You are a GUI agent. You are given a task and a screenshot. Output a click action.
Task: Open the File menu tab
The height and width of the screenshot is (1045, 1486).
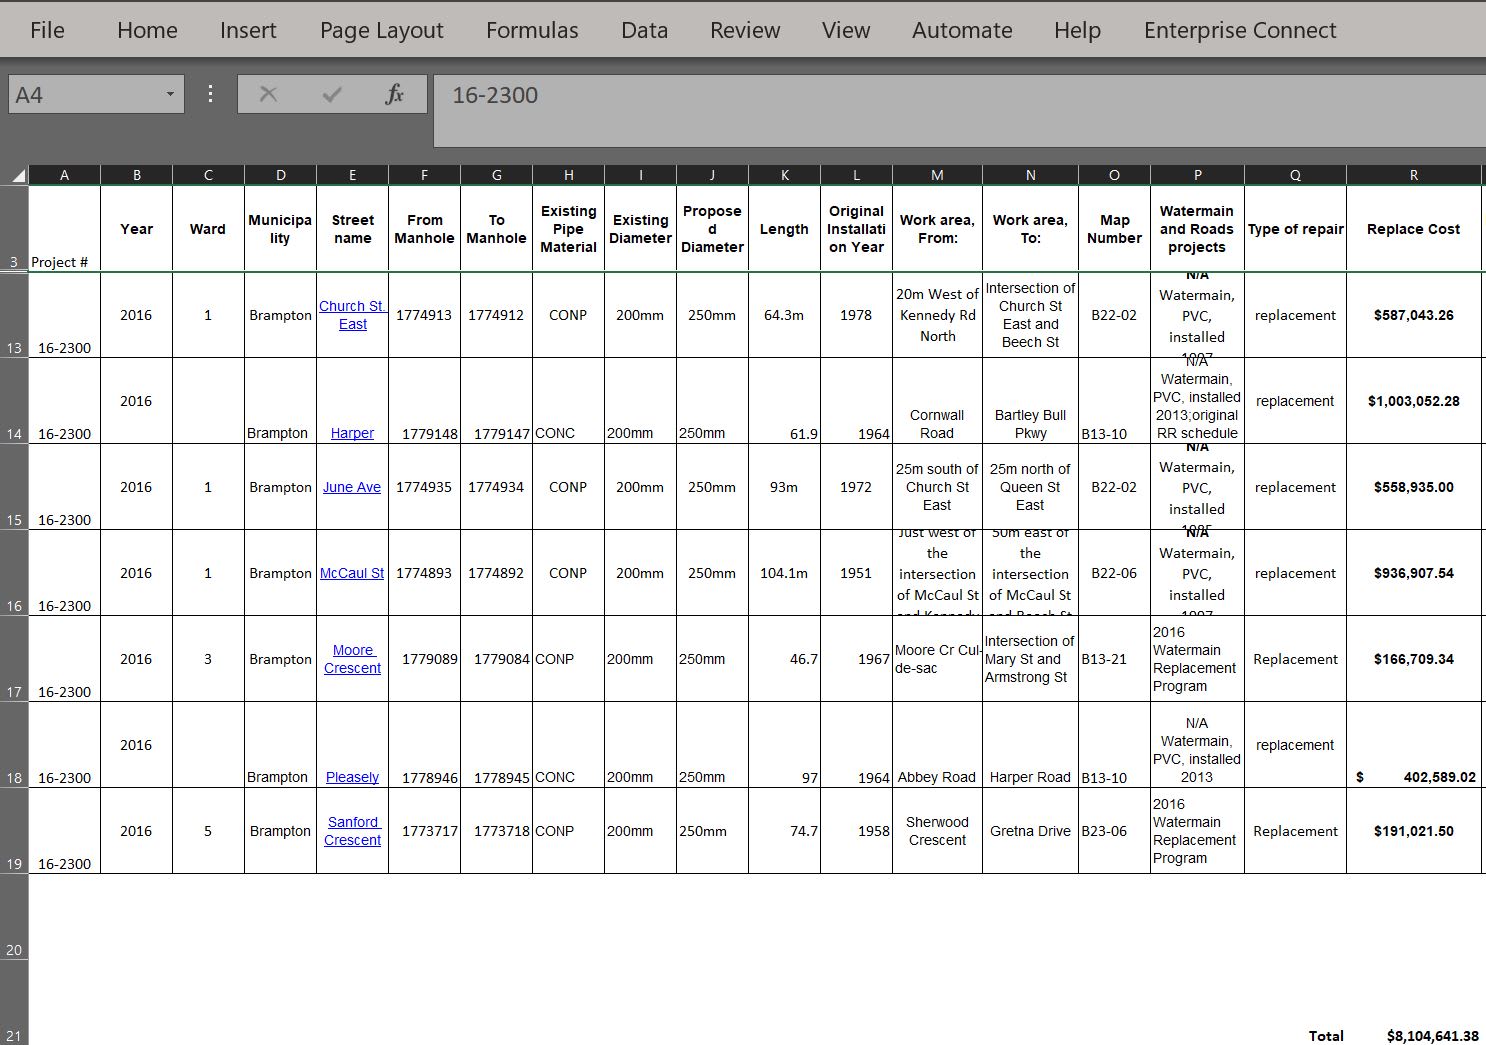click(47, 30)
